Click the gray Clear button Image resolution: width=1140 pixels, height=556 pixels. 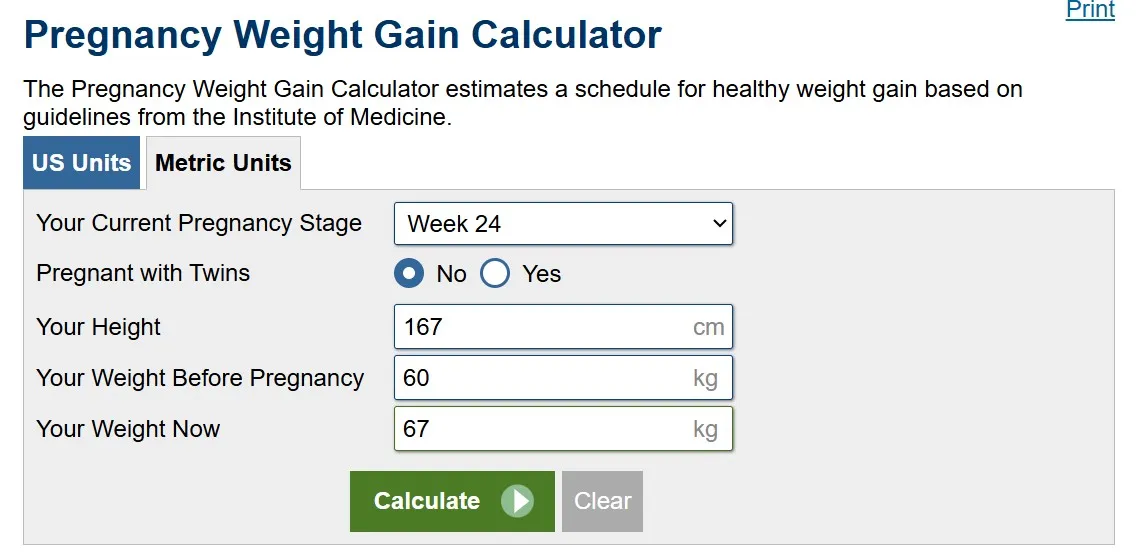[x=602, y=501]
